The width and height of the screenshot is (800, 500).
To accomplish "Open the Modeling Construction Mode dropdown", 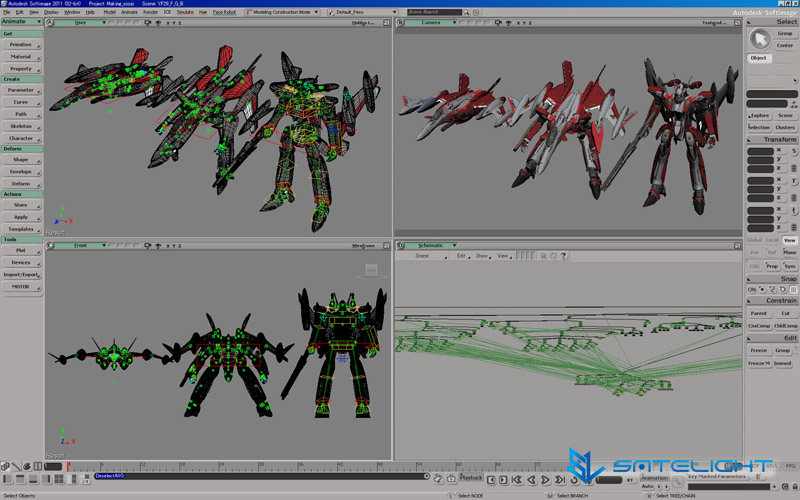I will [283, 12].
